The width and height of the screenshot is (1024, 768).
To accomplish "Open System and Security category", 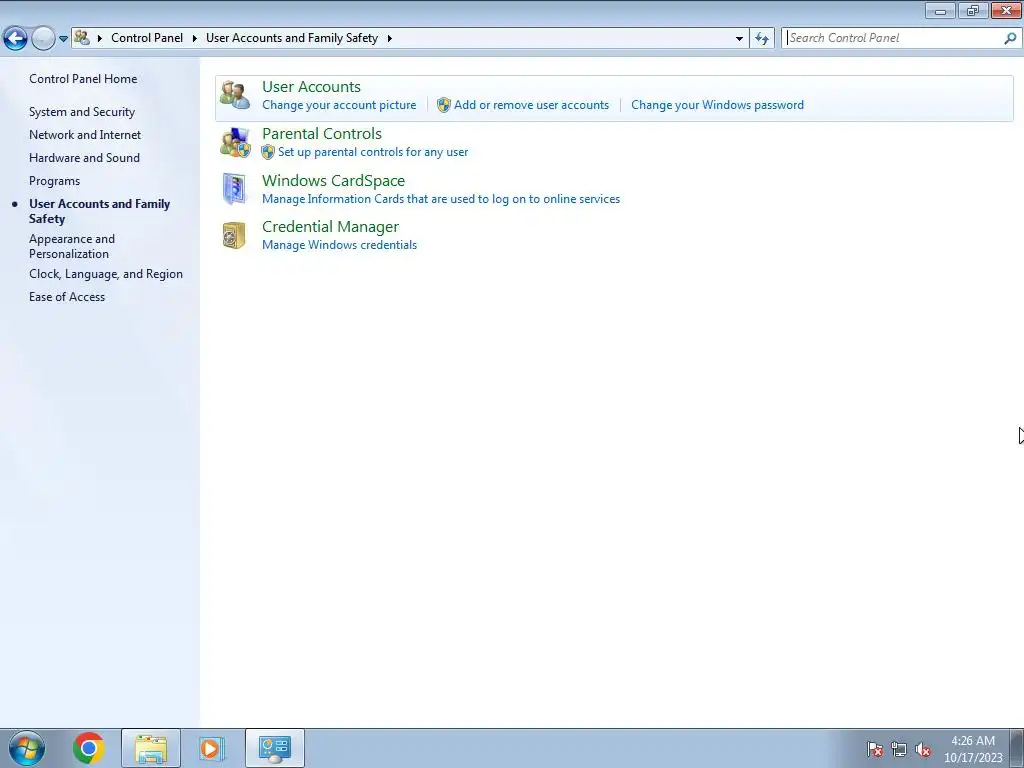I will click(x=82, y=112).
